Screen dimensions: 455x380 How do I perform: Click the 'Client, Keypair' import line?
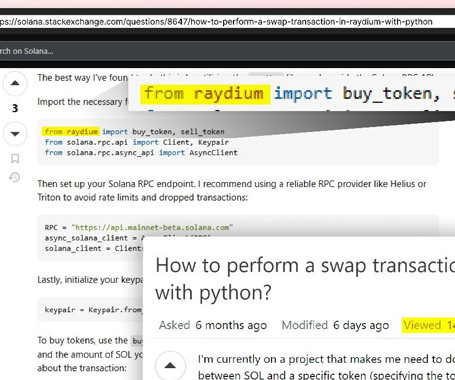137,142
